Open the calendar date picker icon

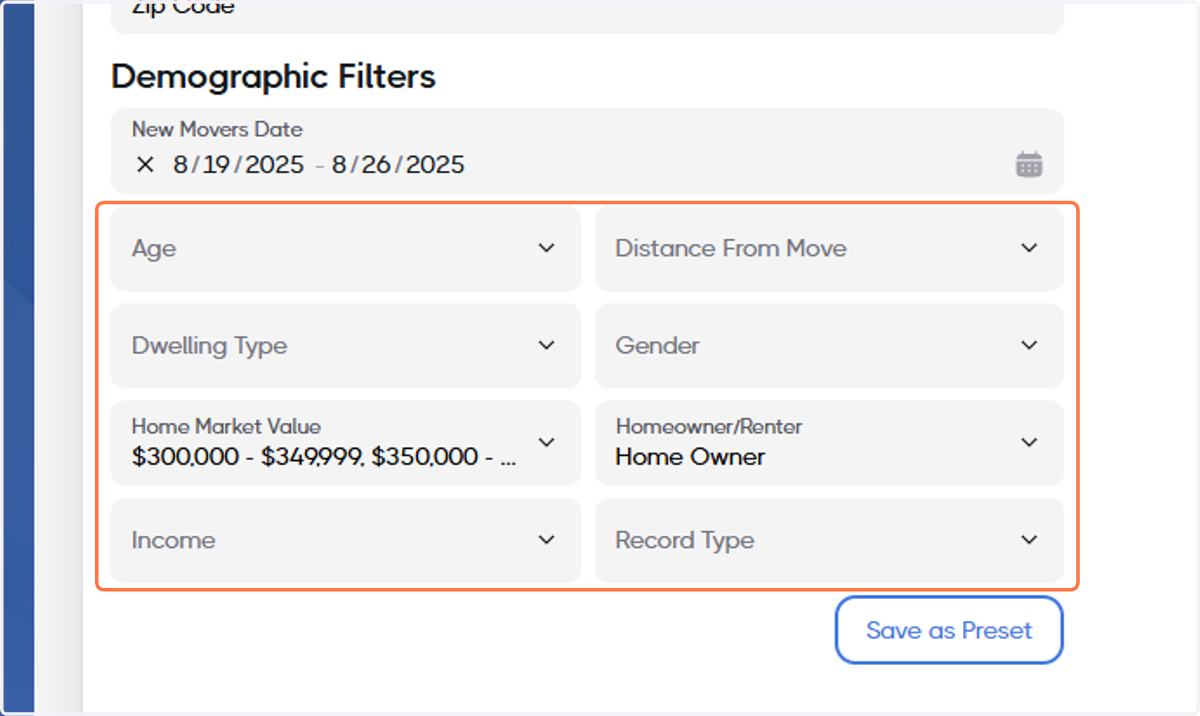[1029, 165]
